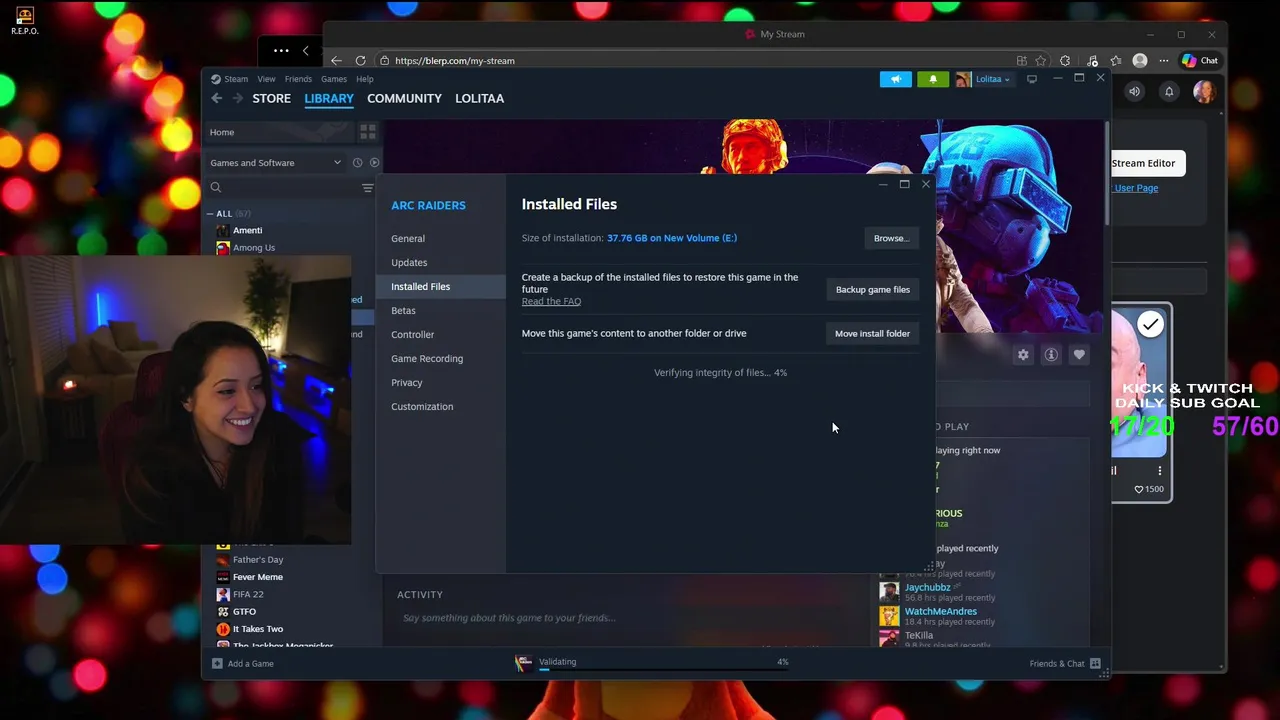Click Friends & Chat icon
Viewport: 1280px width, 720px height.
pyautogui.click(x=1095, y=664)
